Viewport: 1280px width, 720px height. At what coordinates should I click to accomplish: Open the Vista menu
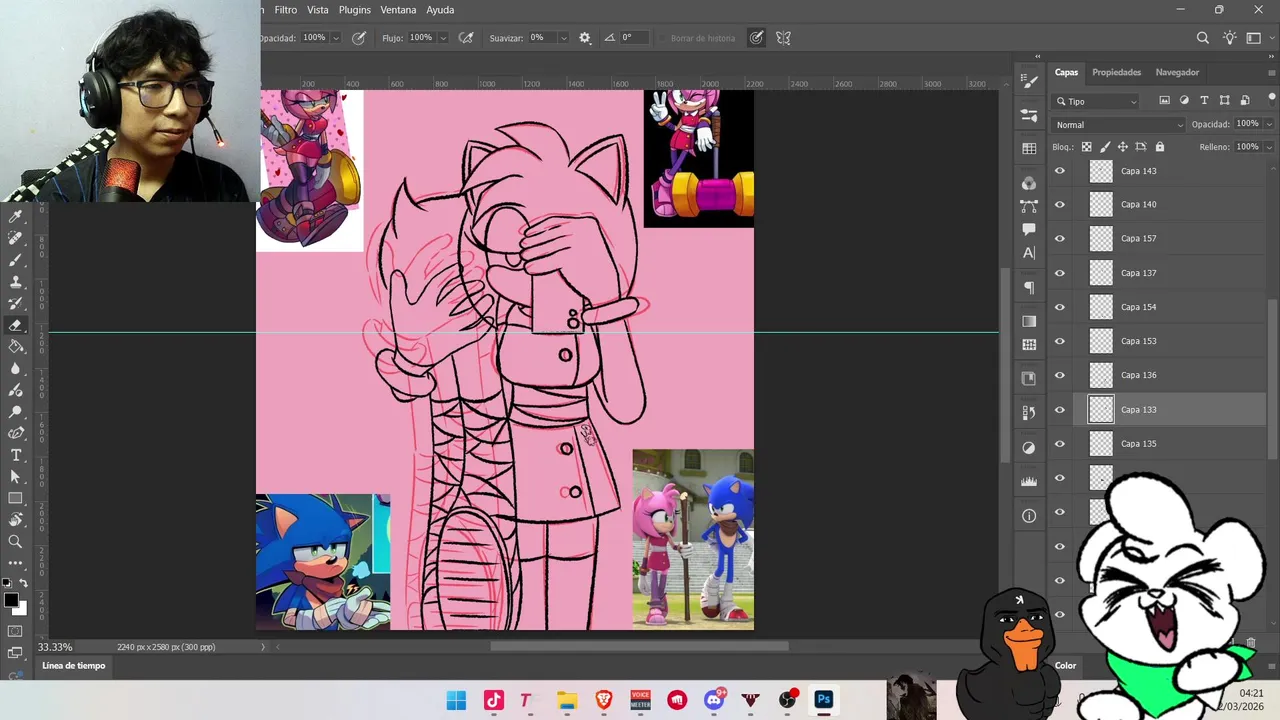point(318,10)
